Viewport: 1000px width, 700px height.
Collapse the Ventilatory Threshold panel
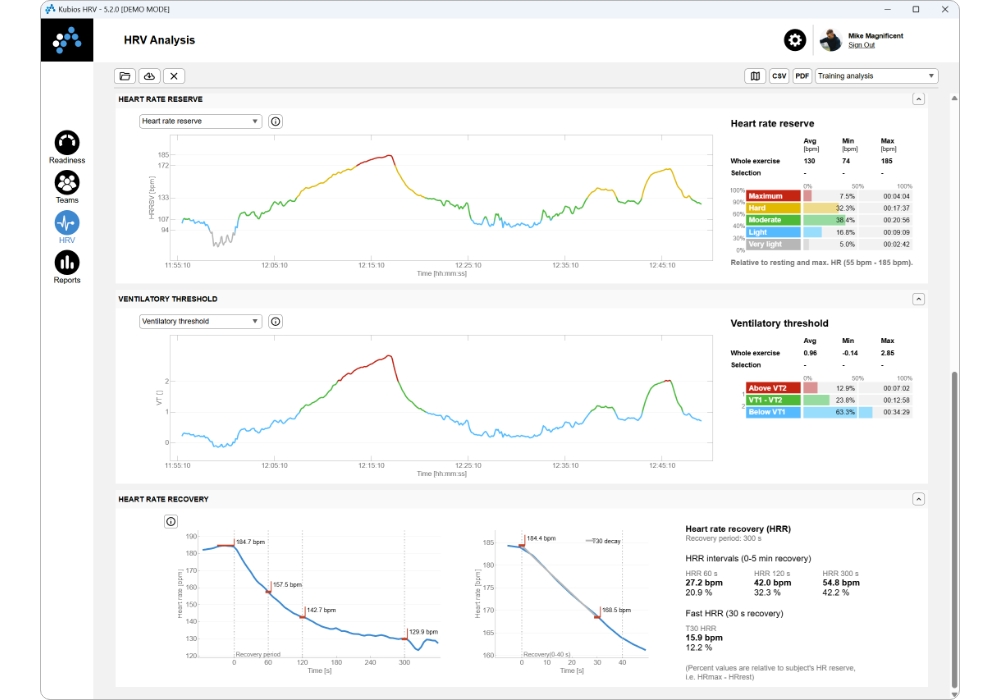pyautogui.click(x=918, y=299)
